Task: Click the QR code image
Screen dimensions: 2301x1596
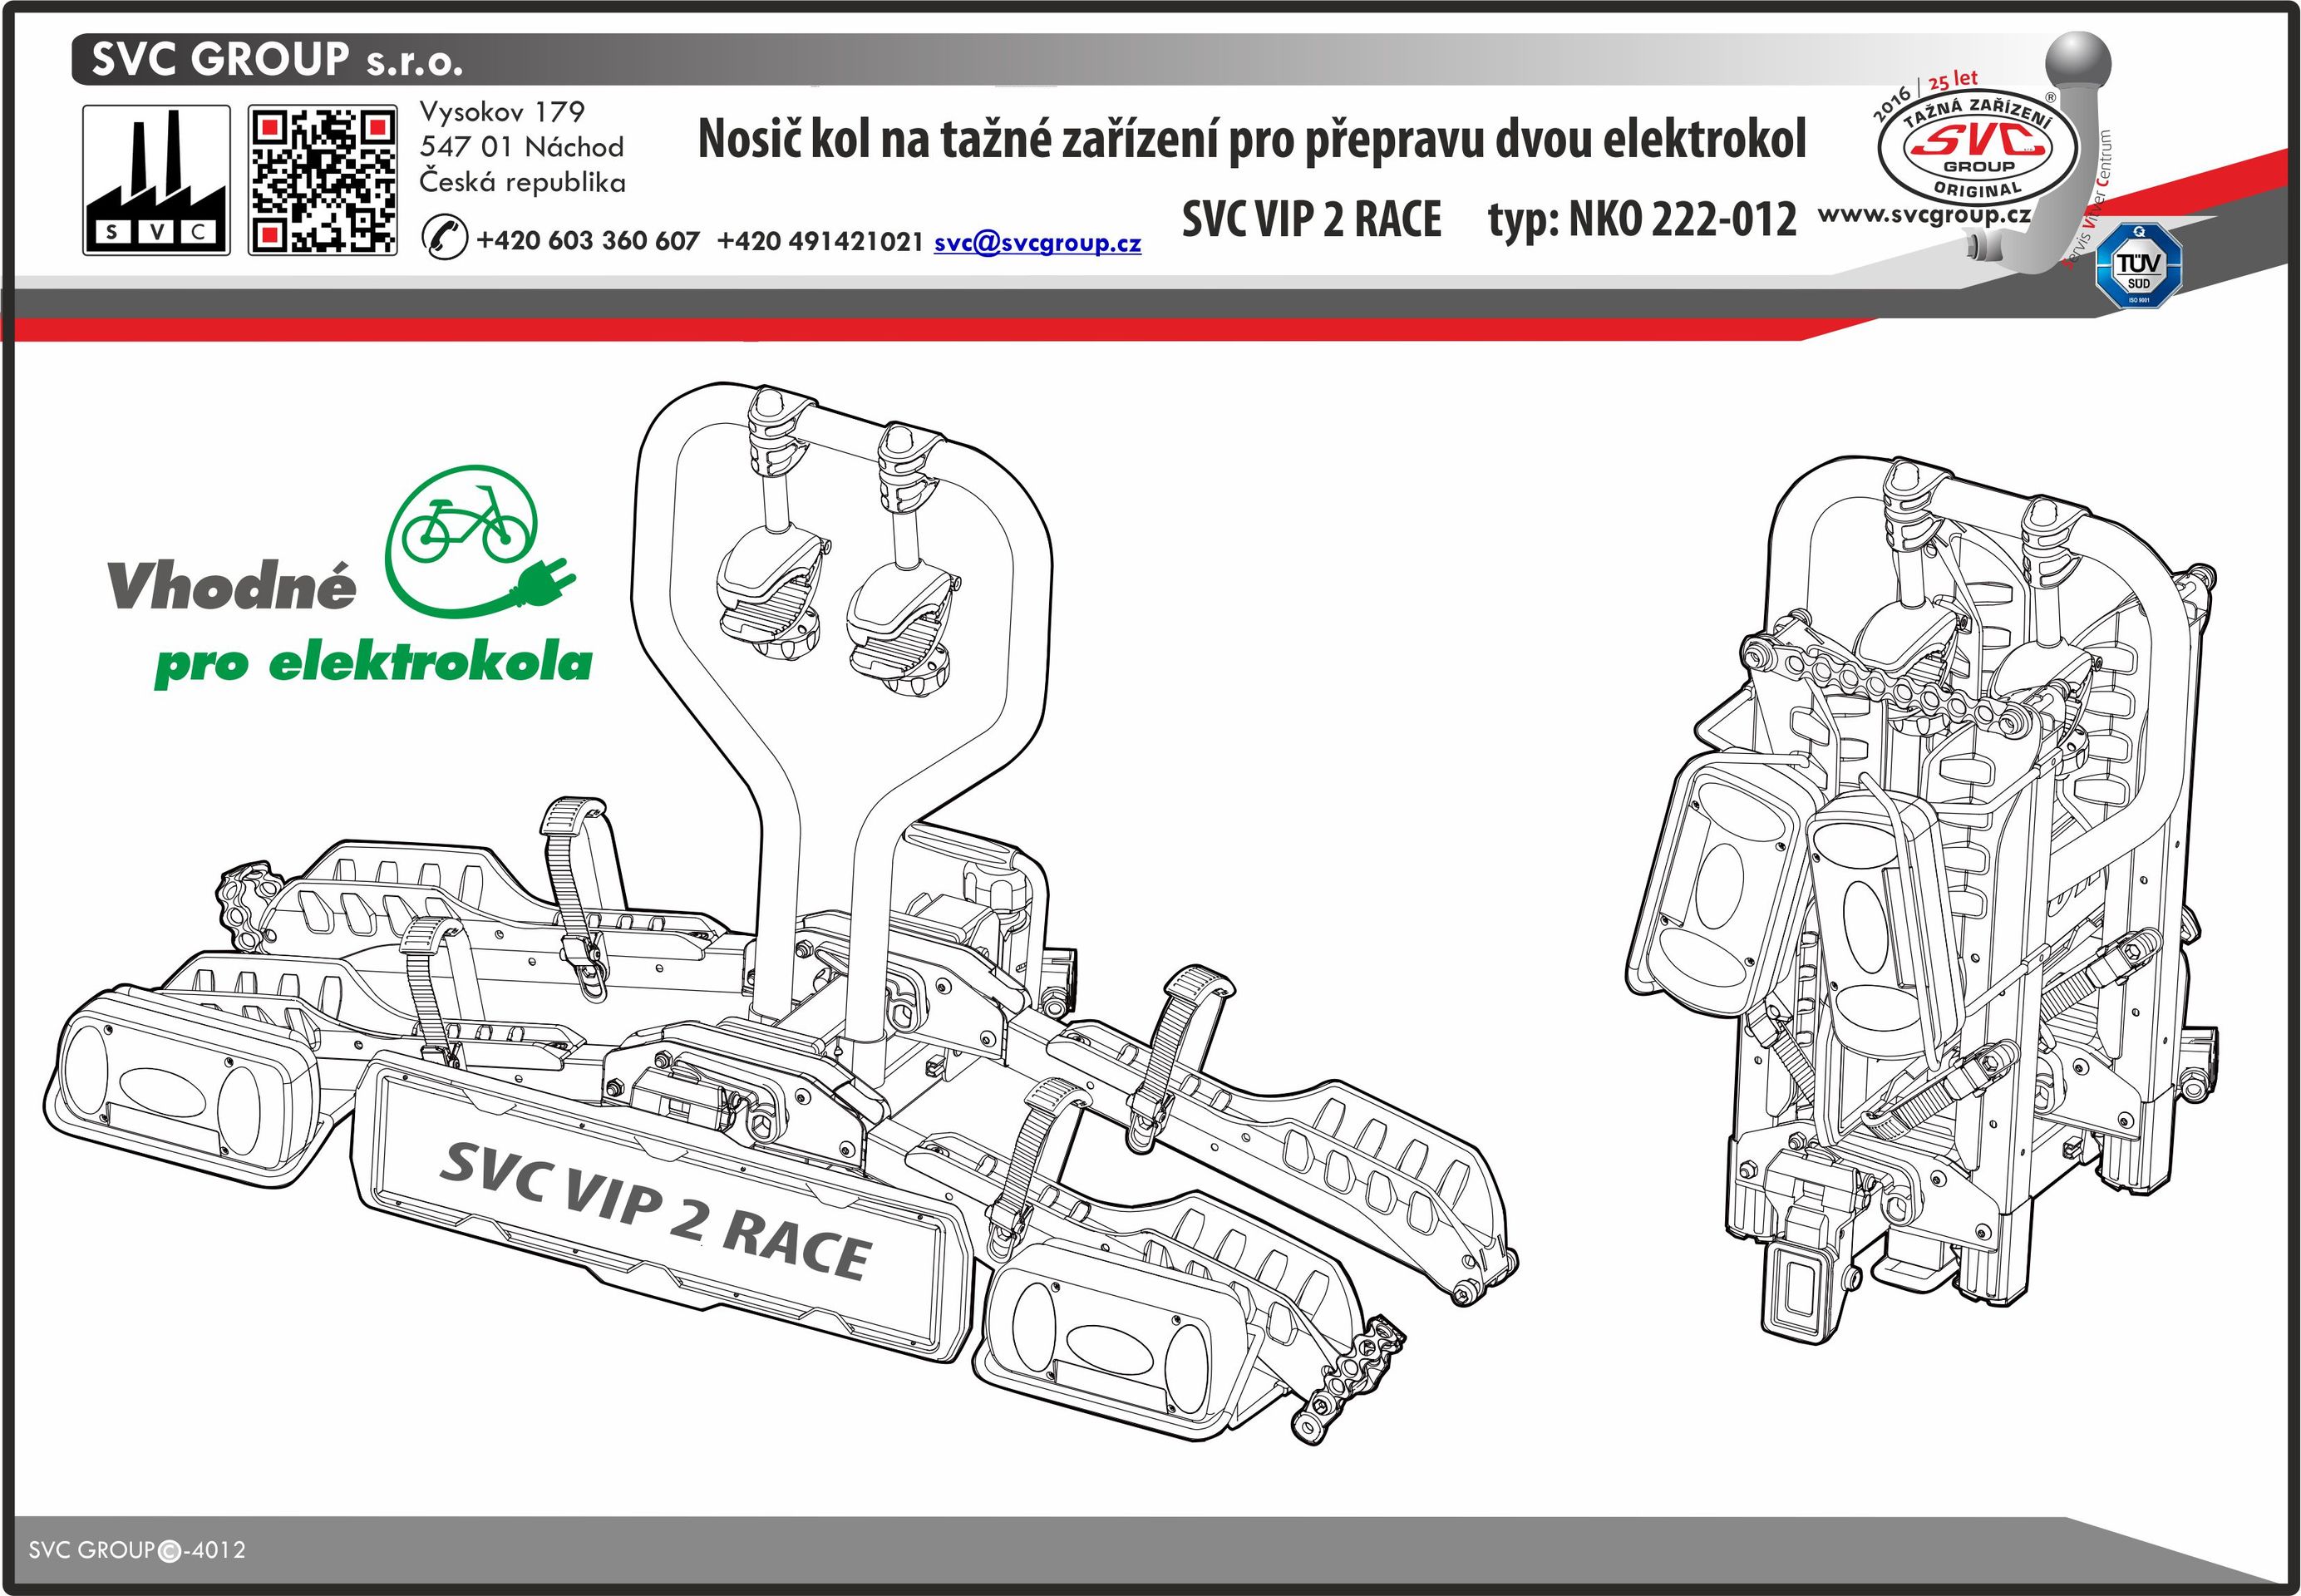Action: pos(322,180)
